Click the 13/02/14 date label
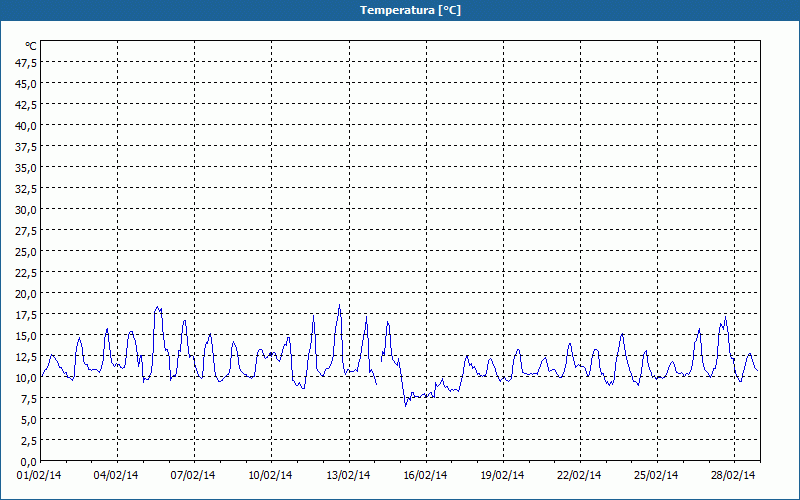Screen dimensions: 800x500 (348, 476)
